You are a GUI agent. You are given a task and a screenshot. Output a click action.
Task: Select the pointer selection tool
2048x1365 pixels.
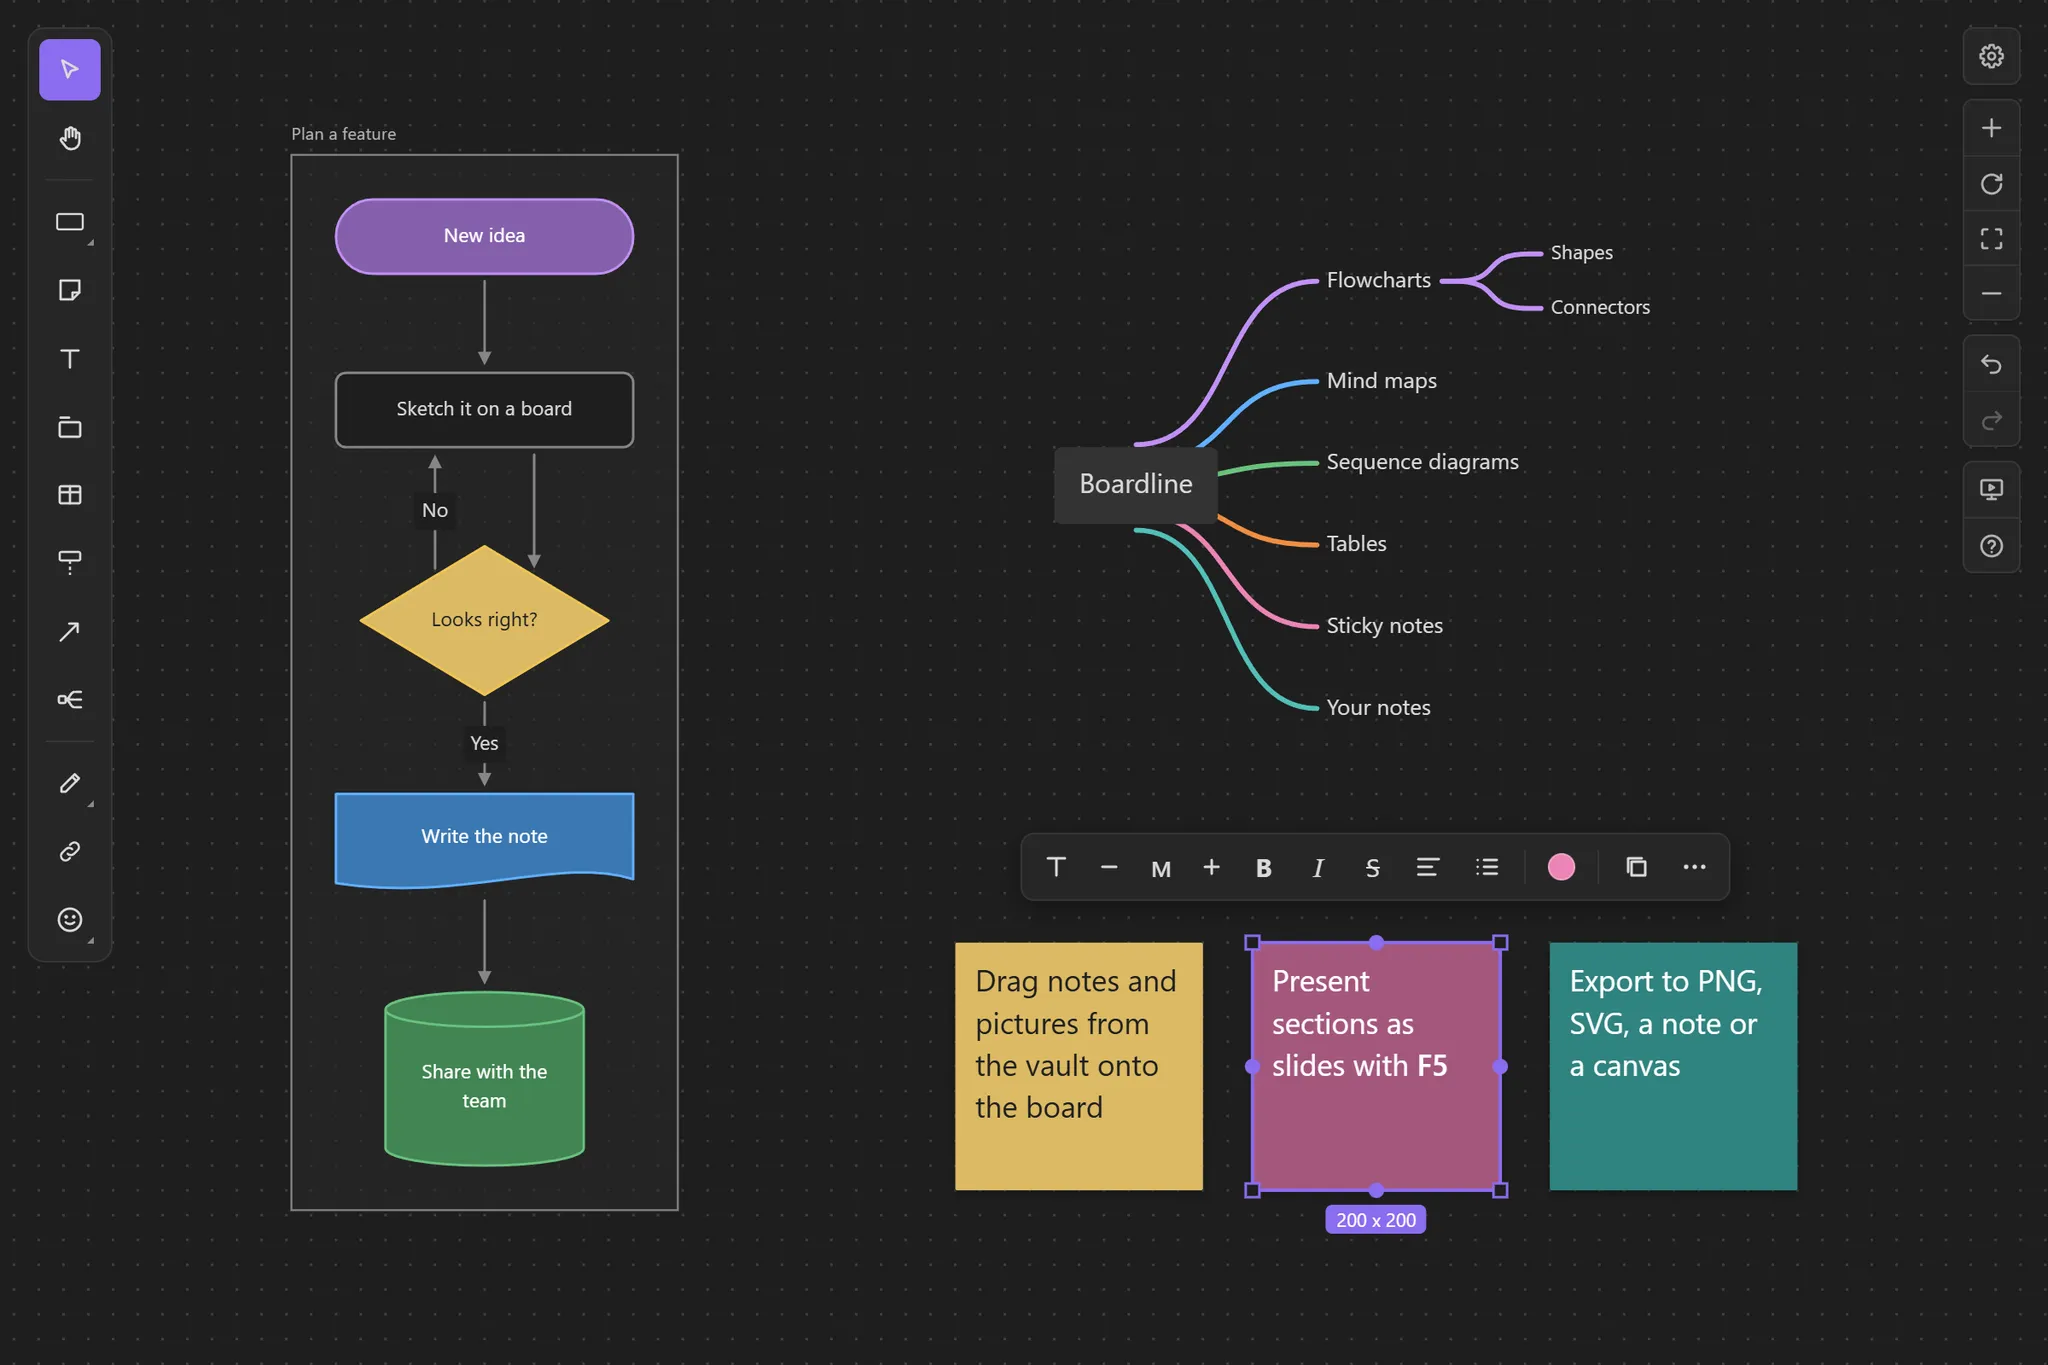(69, 69)
